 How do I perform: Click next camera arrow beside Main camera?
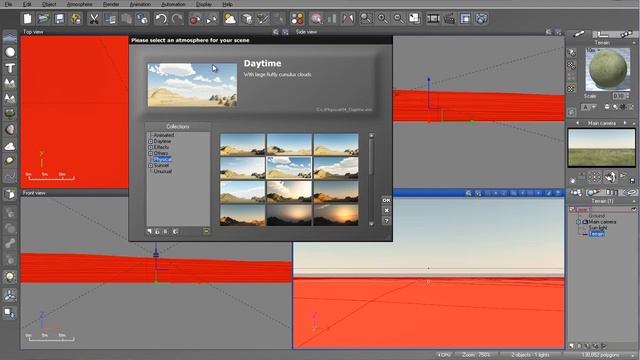coord(625,123)
